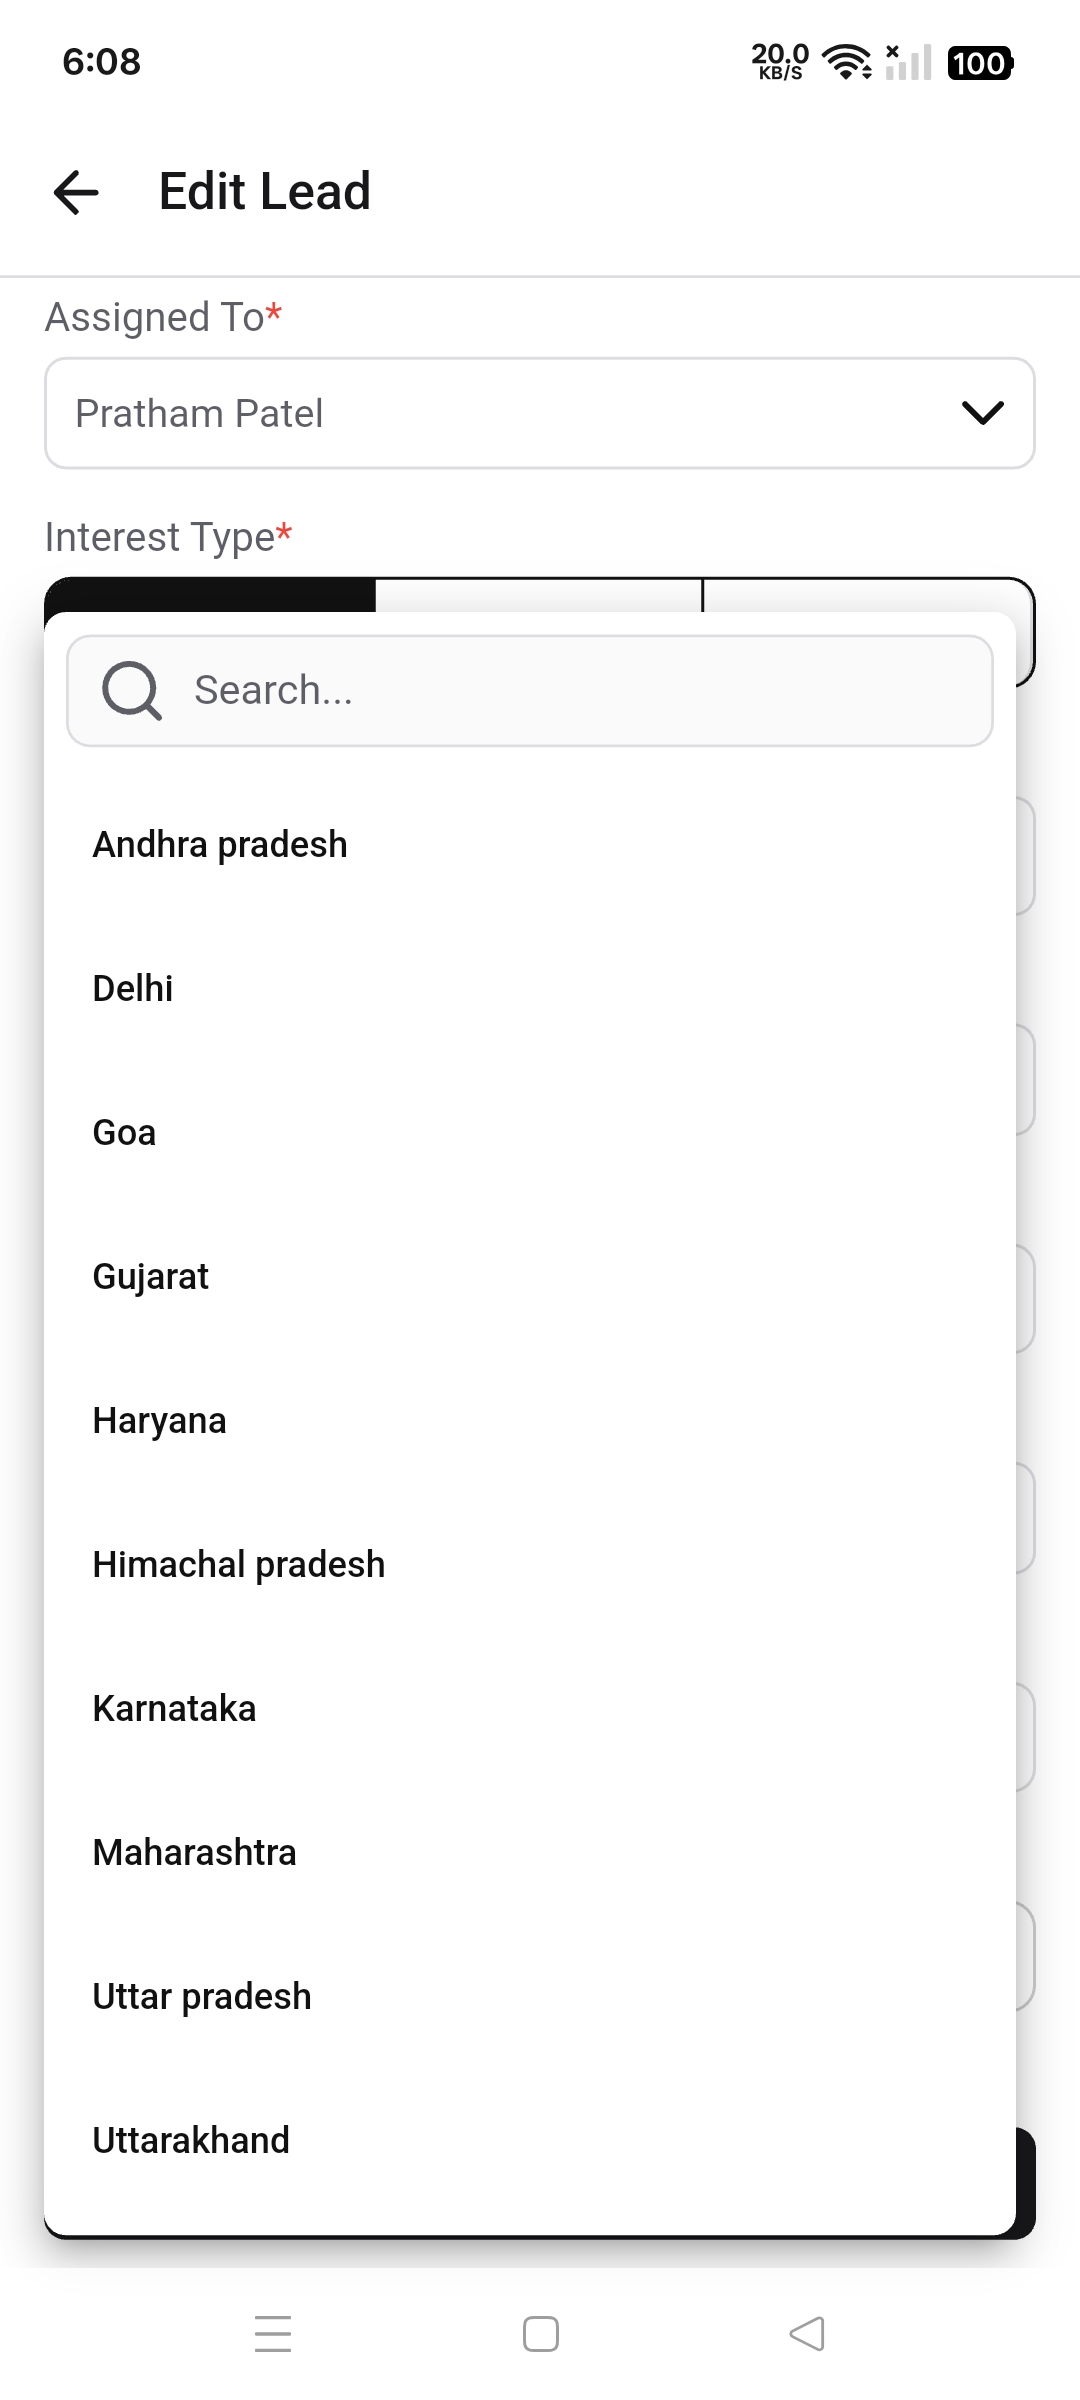Tap the search magnifier icon
This screenshot has height=2400, width=1080.
point(131,690)
